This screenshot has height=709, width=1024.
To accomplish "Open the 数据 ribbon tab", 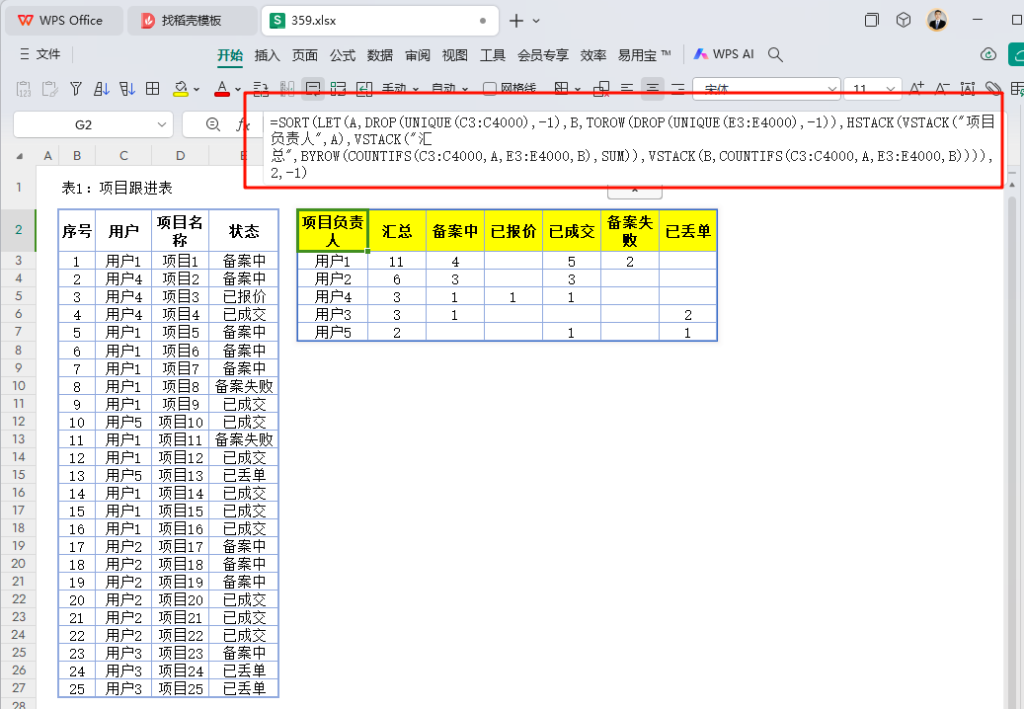I will click(380, 55).
